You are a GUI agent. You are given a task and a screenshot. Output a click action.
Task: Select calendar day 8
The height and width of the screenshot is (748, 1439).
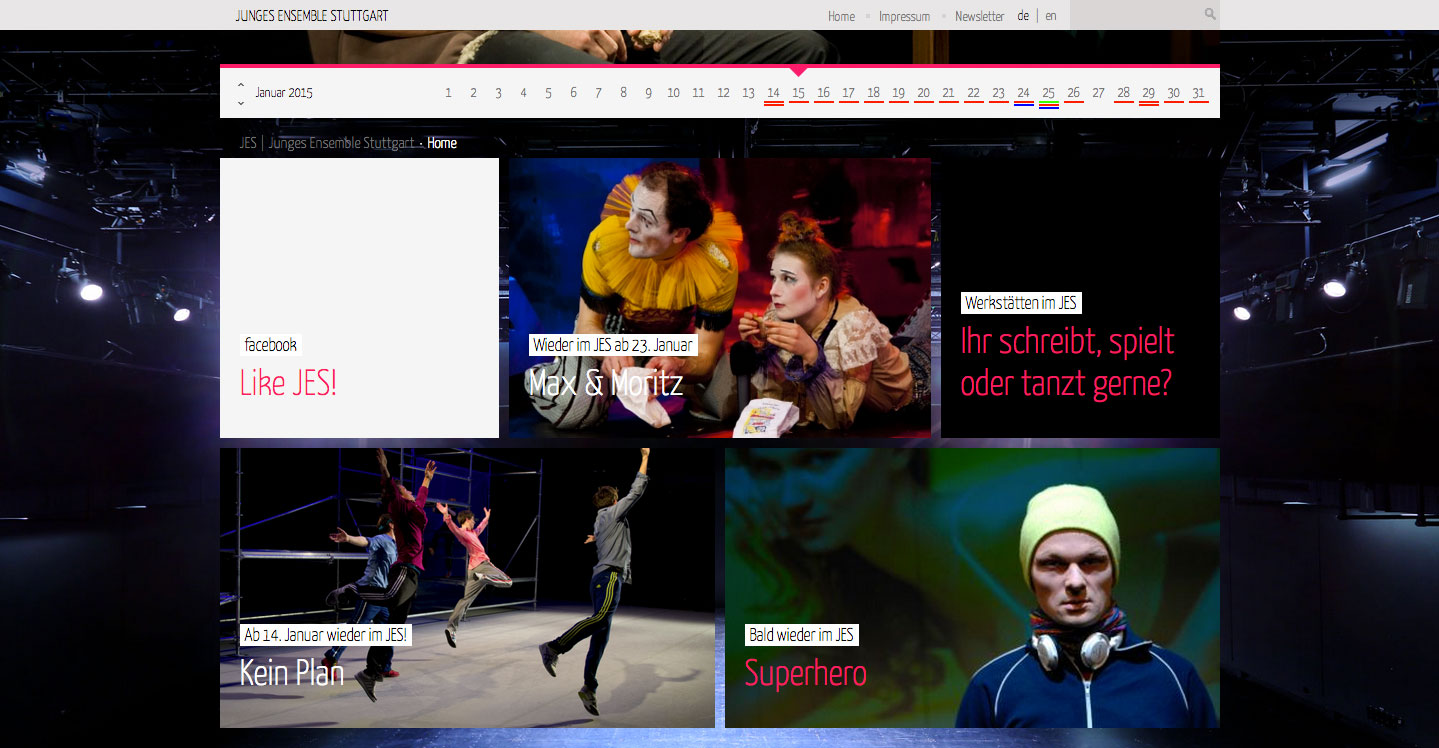tap(623, 93)
